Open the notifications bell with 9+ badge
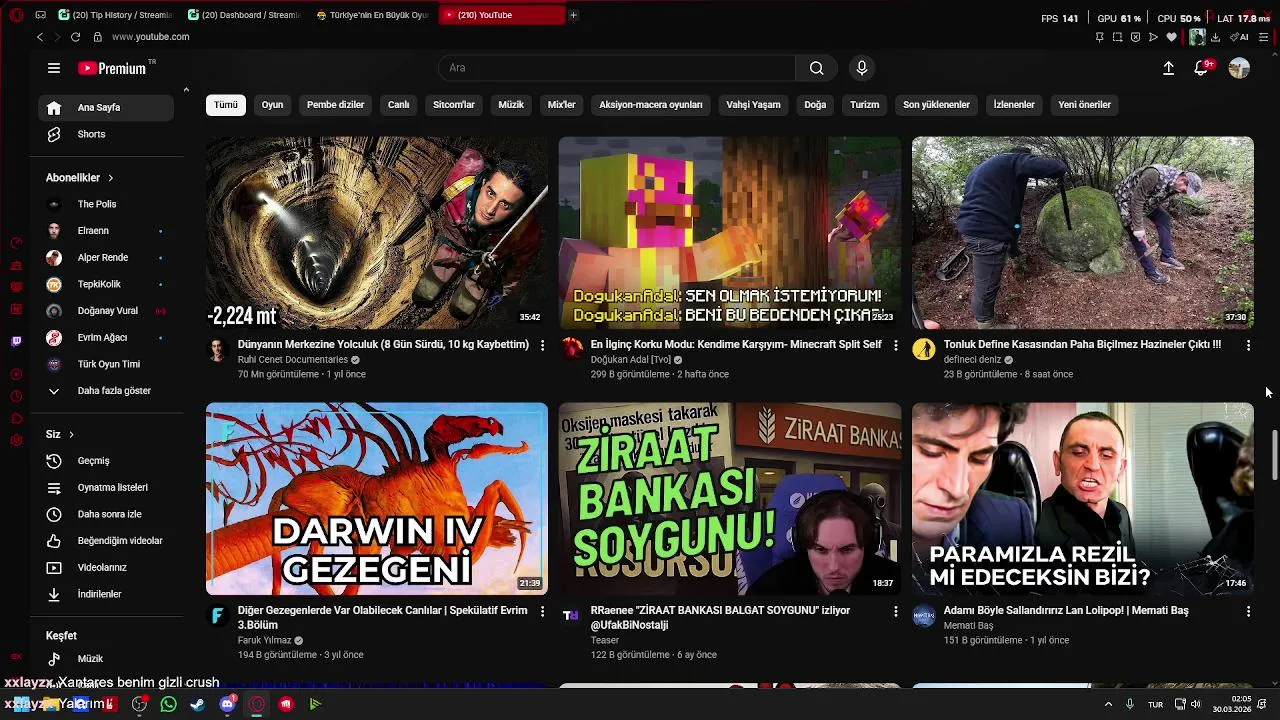Viewport: 1280px width, 720px height. pyautogui.click(x=1202, y=68)
